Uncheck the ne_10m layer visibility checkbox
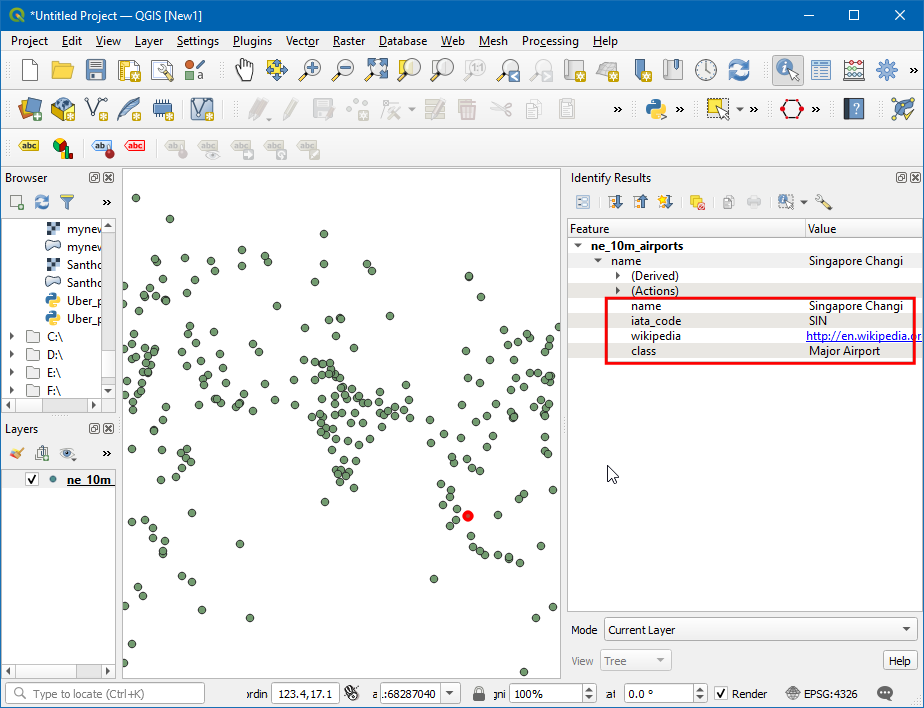The width and height of the screenshot is (924, 708). click(32, 479)
